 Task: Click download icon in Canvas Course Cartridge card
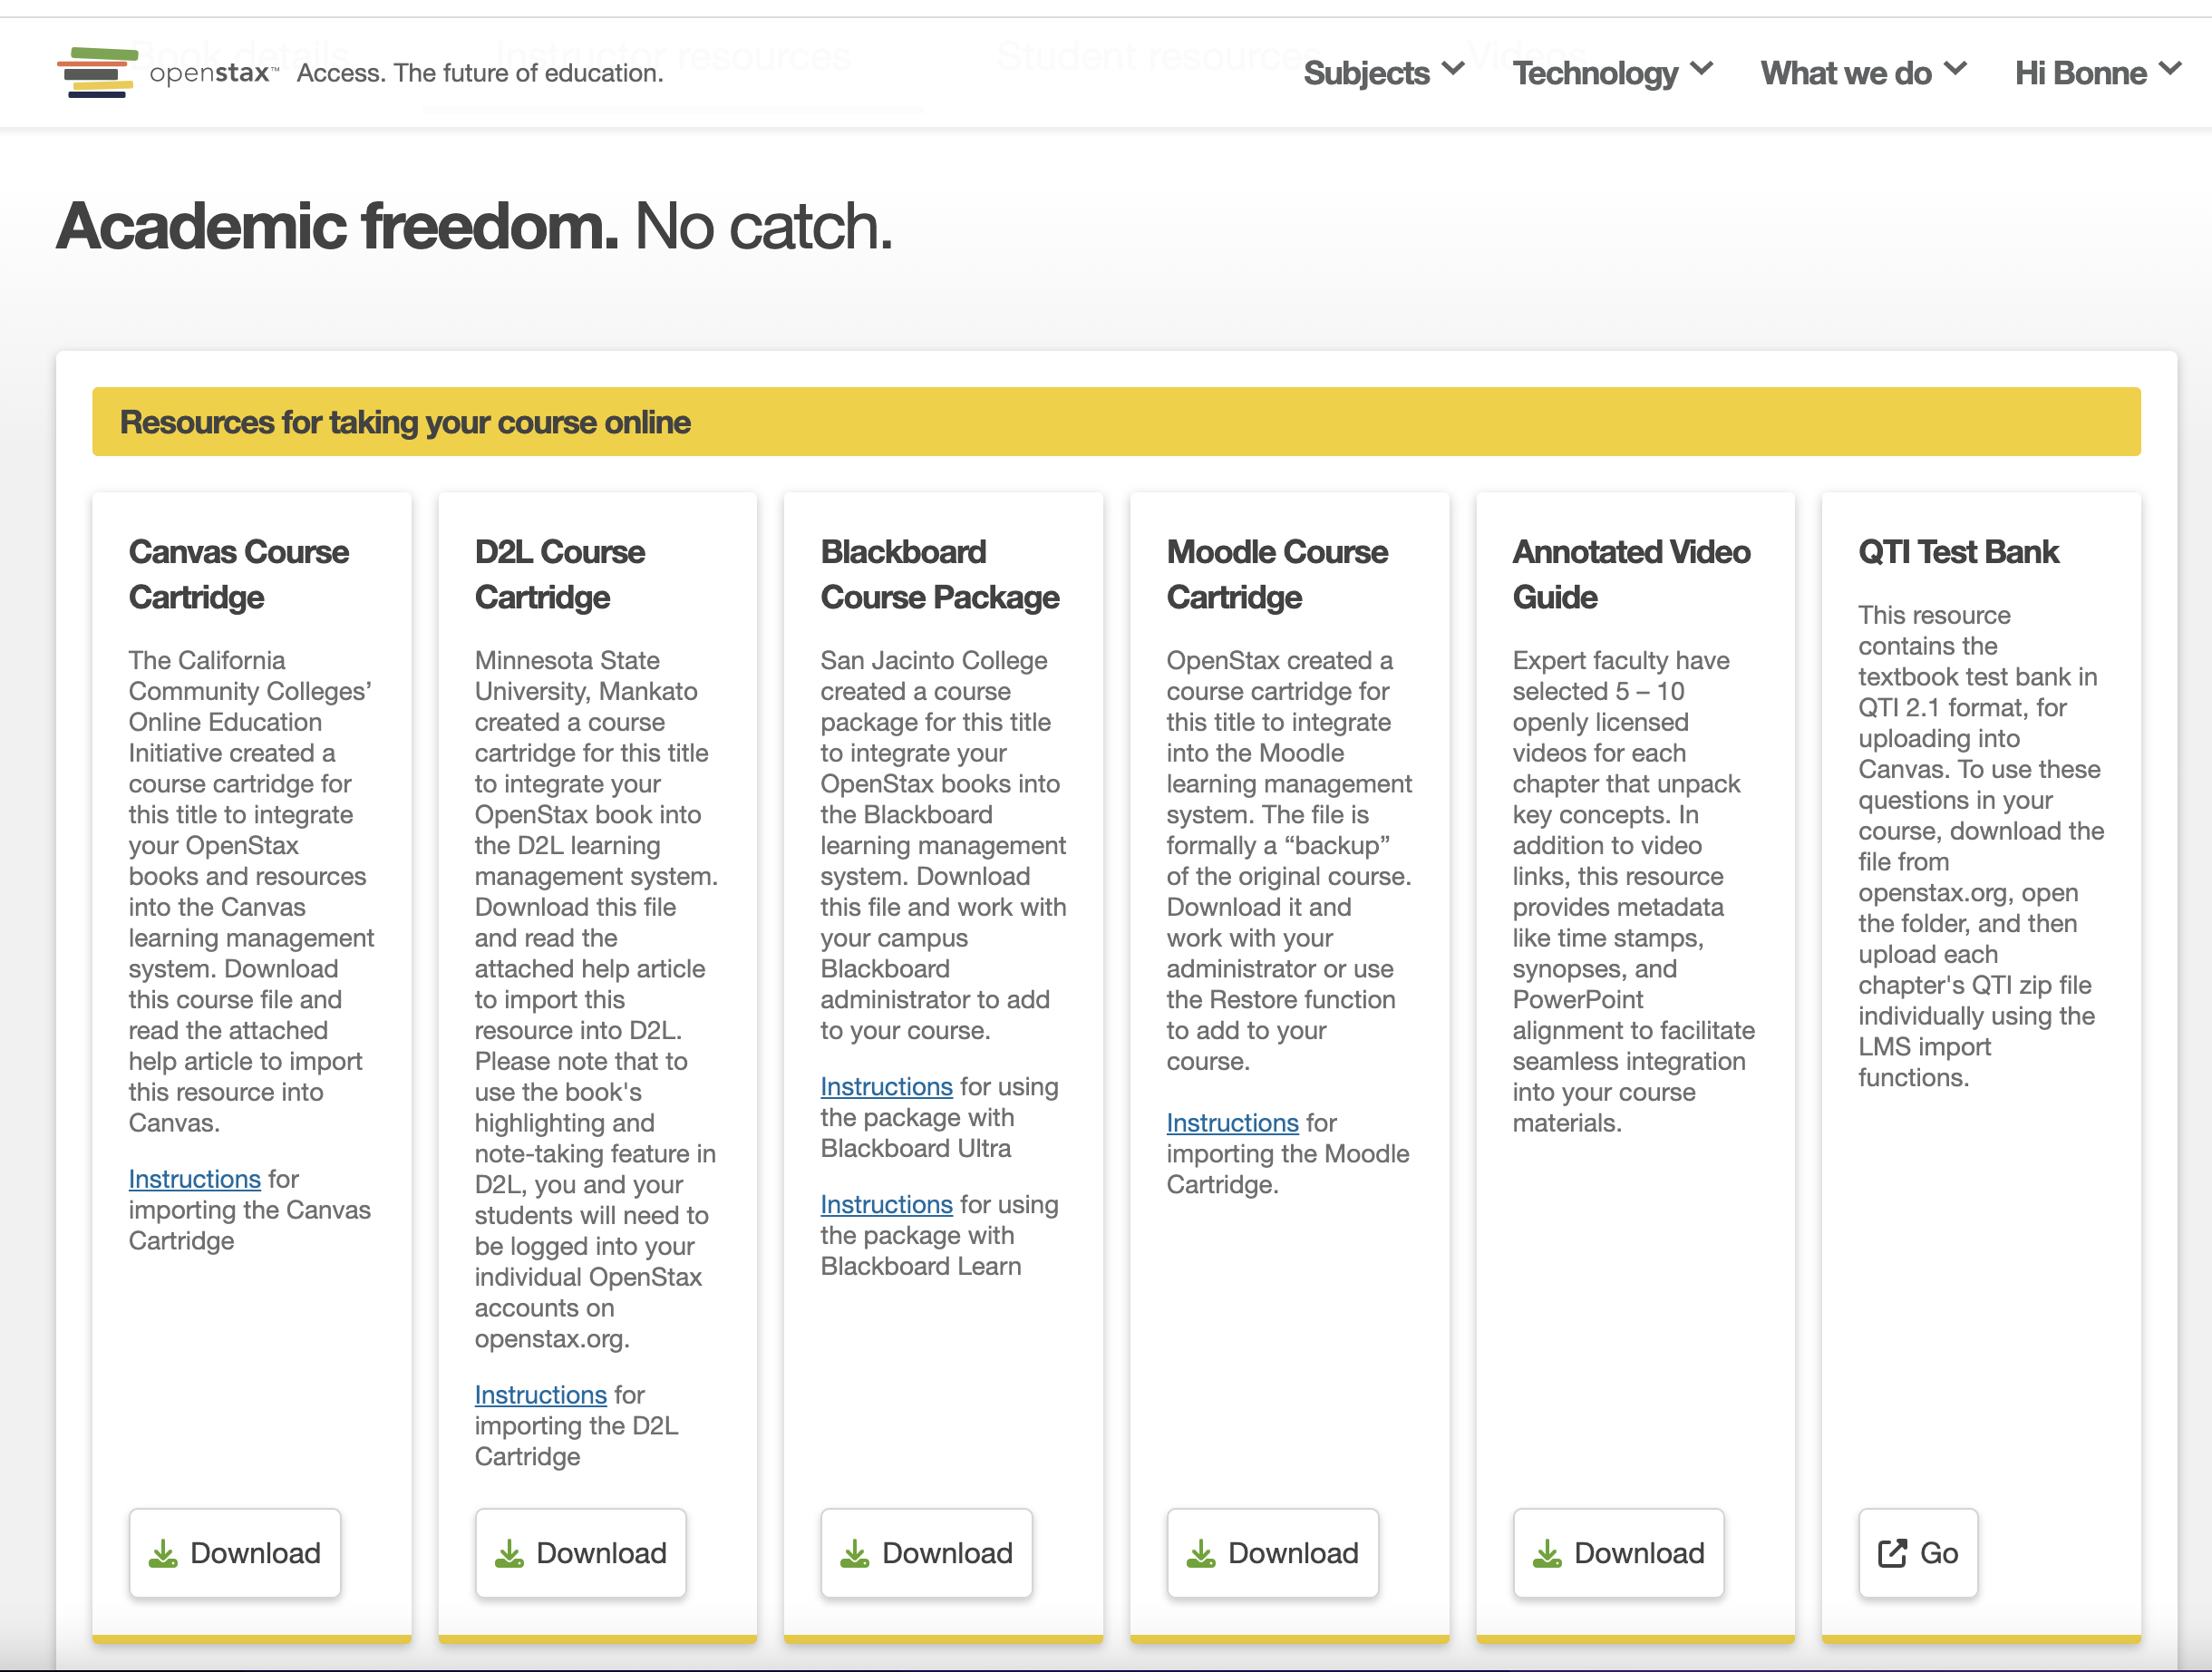(x=163, y=1553)
